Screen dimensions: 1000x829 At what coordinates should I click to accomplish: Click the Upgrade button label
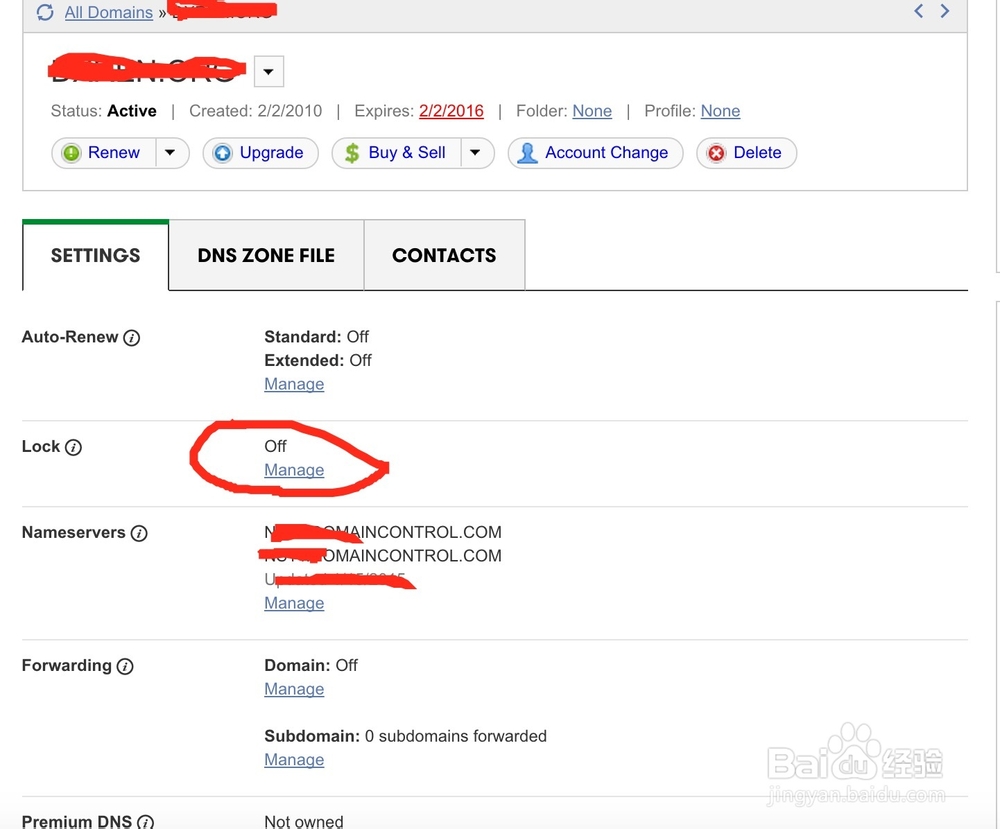[x=271, y=152]
